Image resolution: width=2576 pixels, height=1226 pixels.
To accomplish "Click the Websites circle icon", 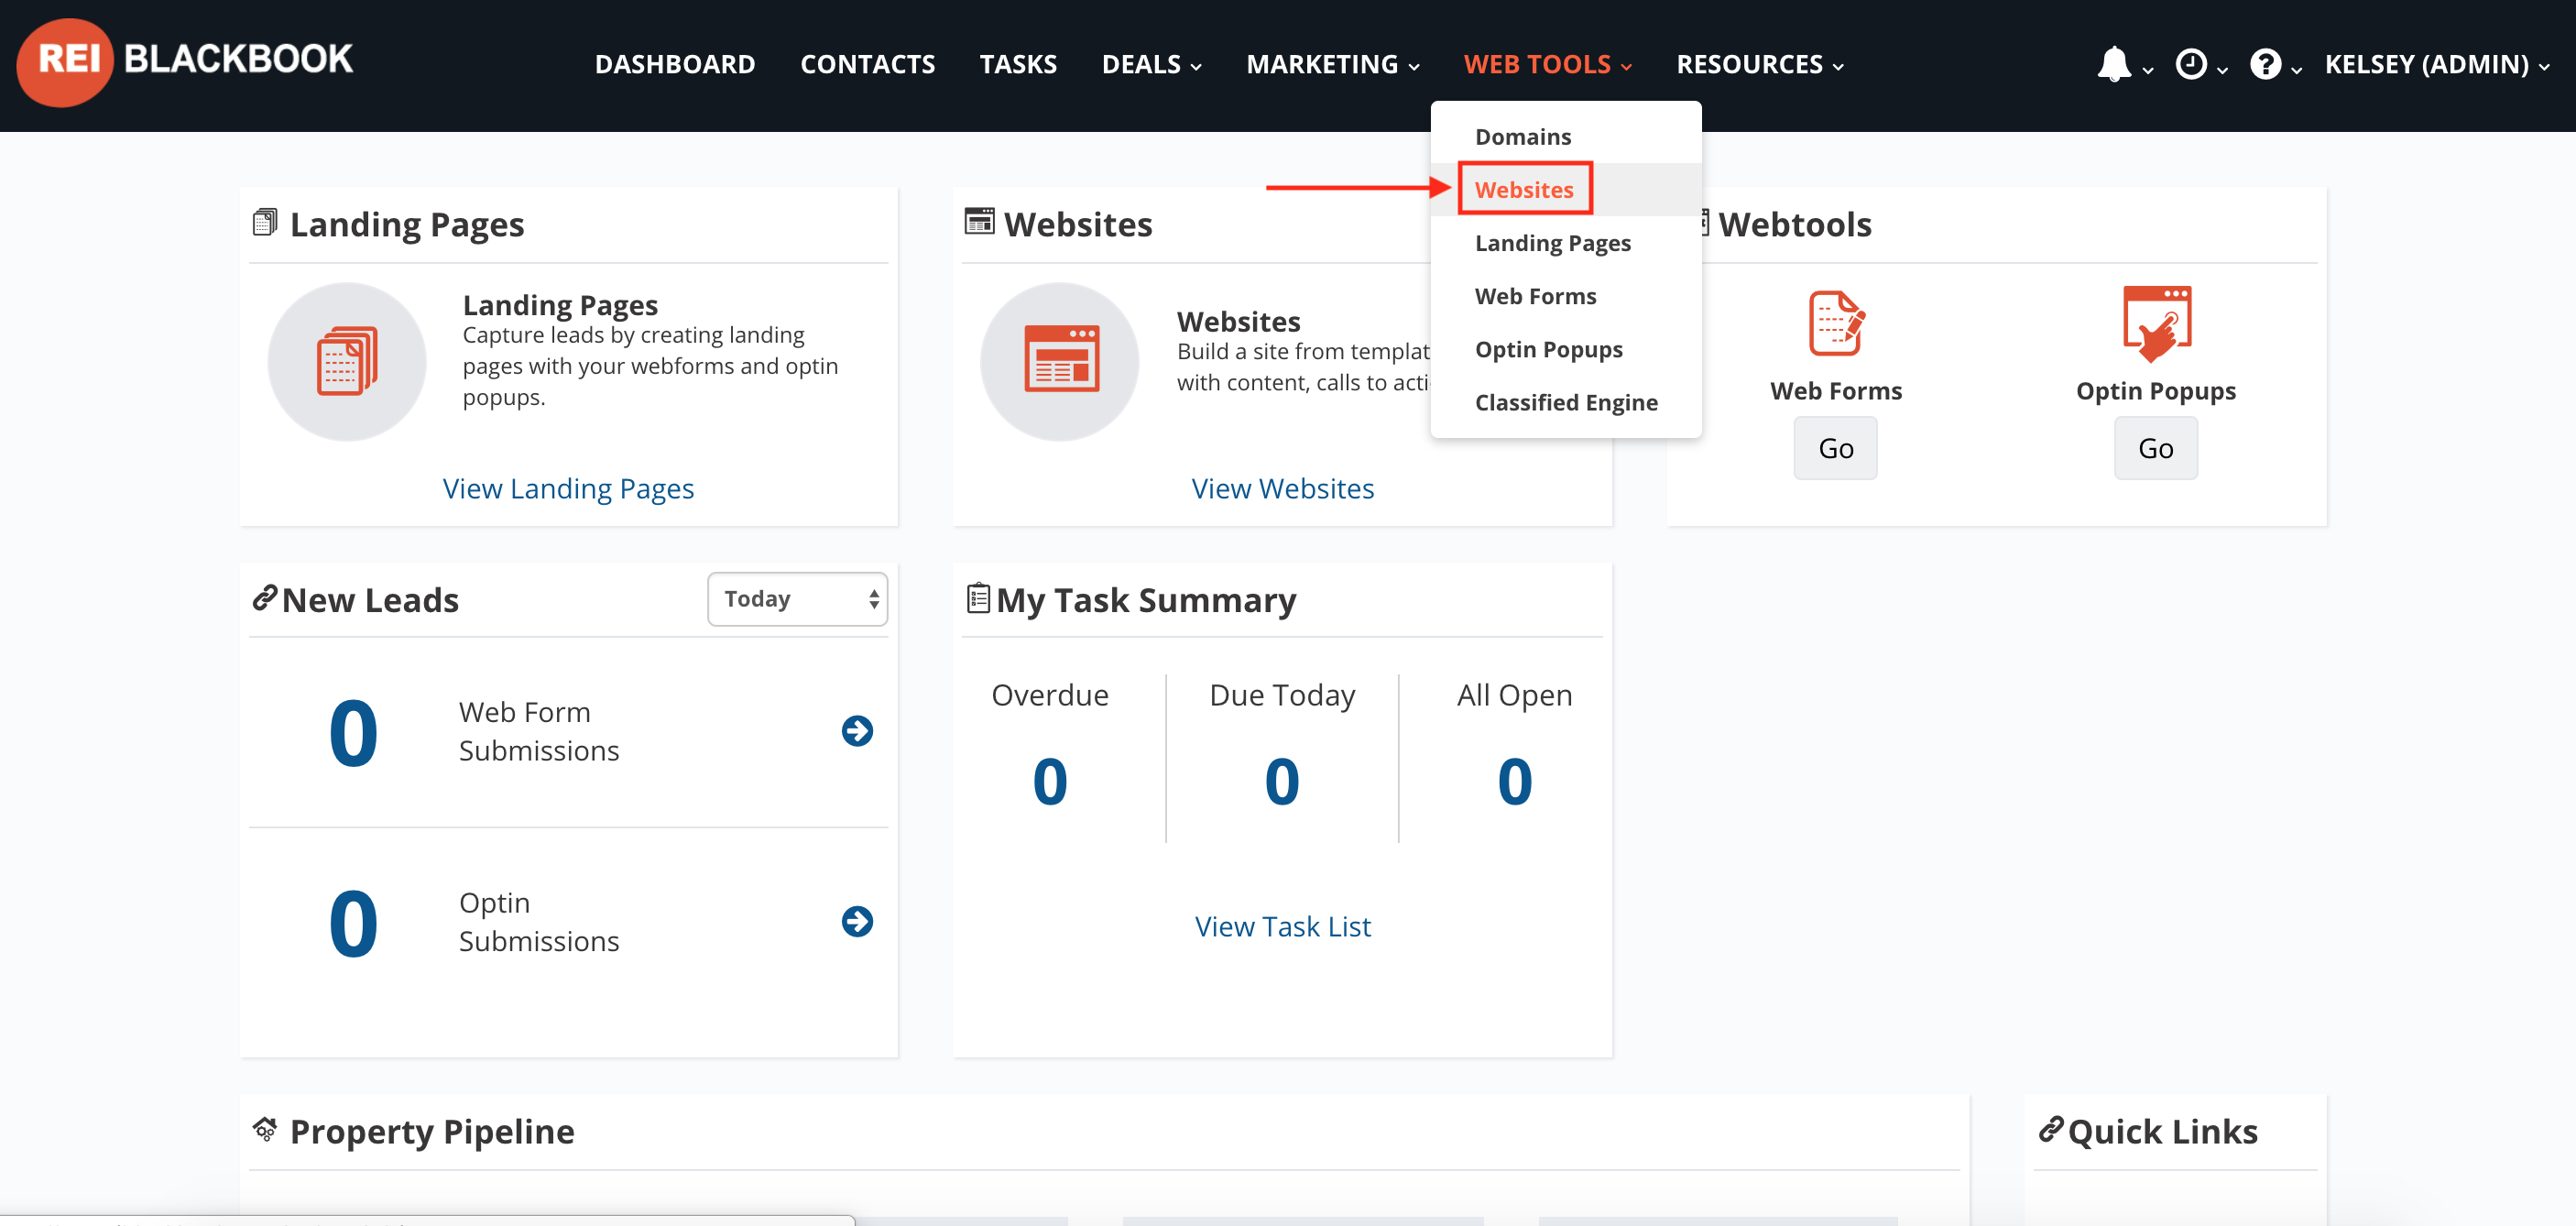I will 1060,361.
